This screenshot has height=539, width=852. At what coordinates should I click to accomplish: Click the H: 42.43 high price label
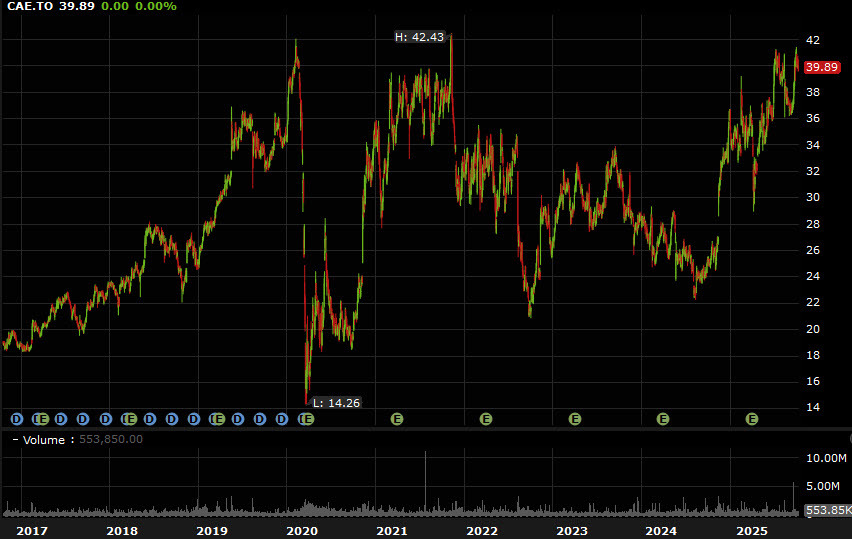coord(419,37)
